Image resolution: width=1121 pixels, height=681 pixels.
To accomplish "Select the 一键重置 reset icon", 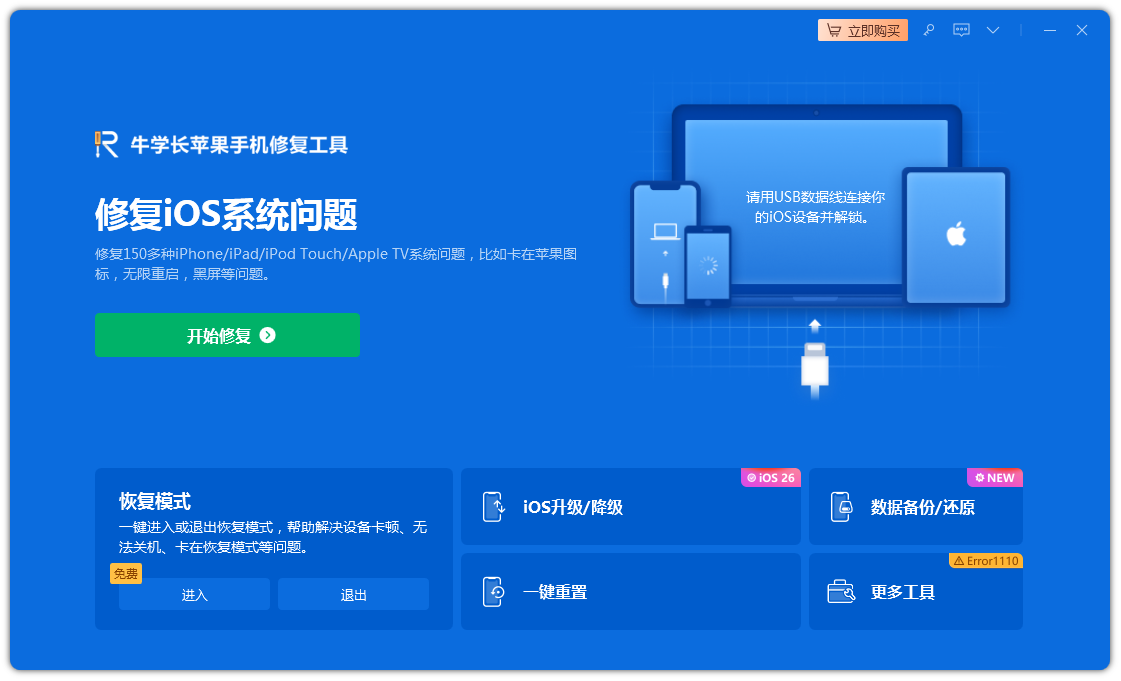I will (x=493, y=592).
